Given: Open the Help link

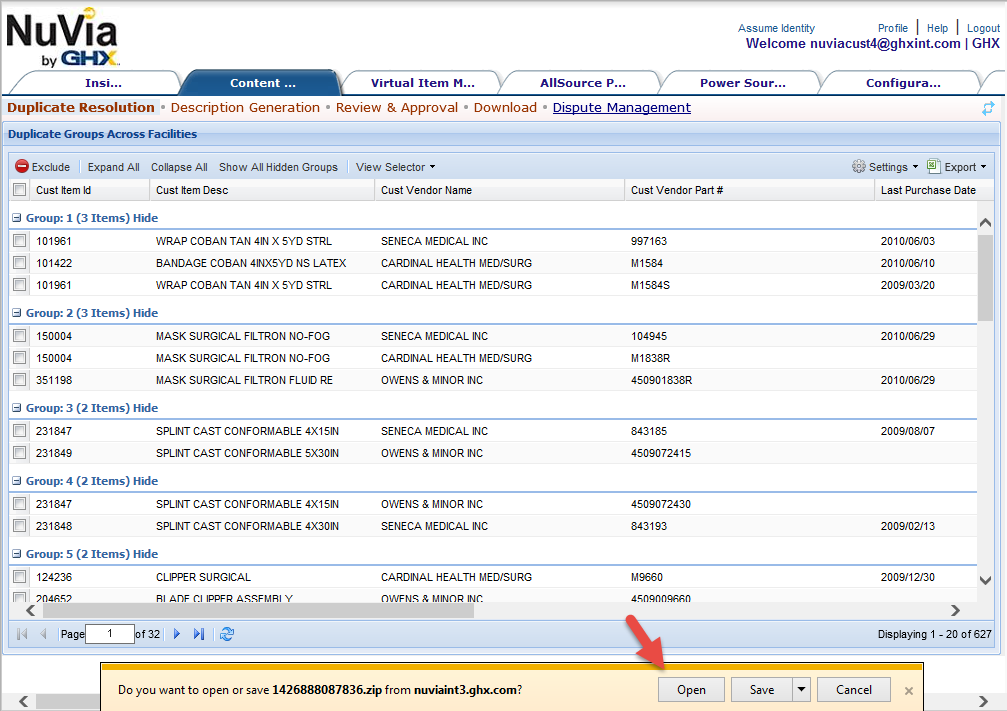Looking at the screenshot, I should point(937,28).
